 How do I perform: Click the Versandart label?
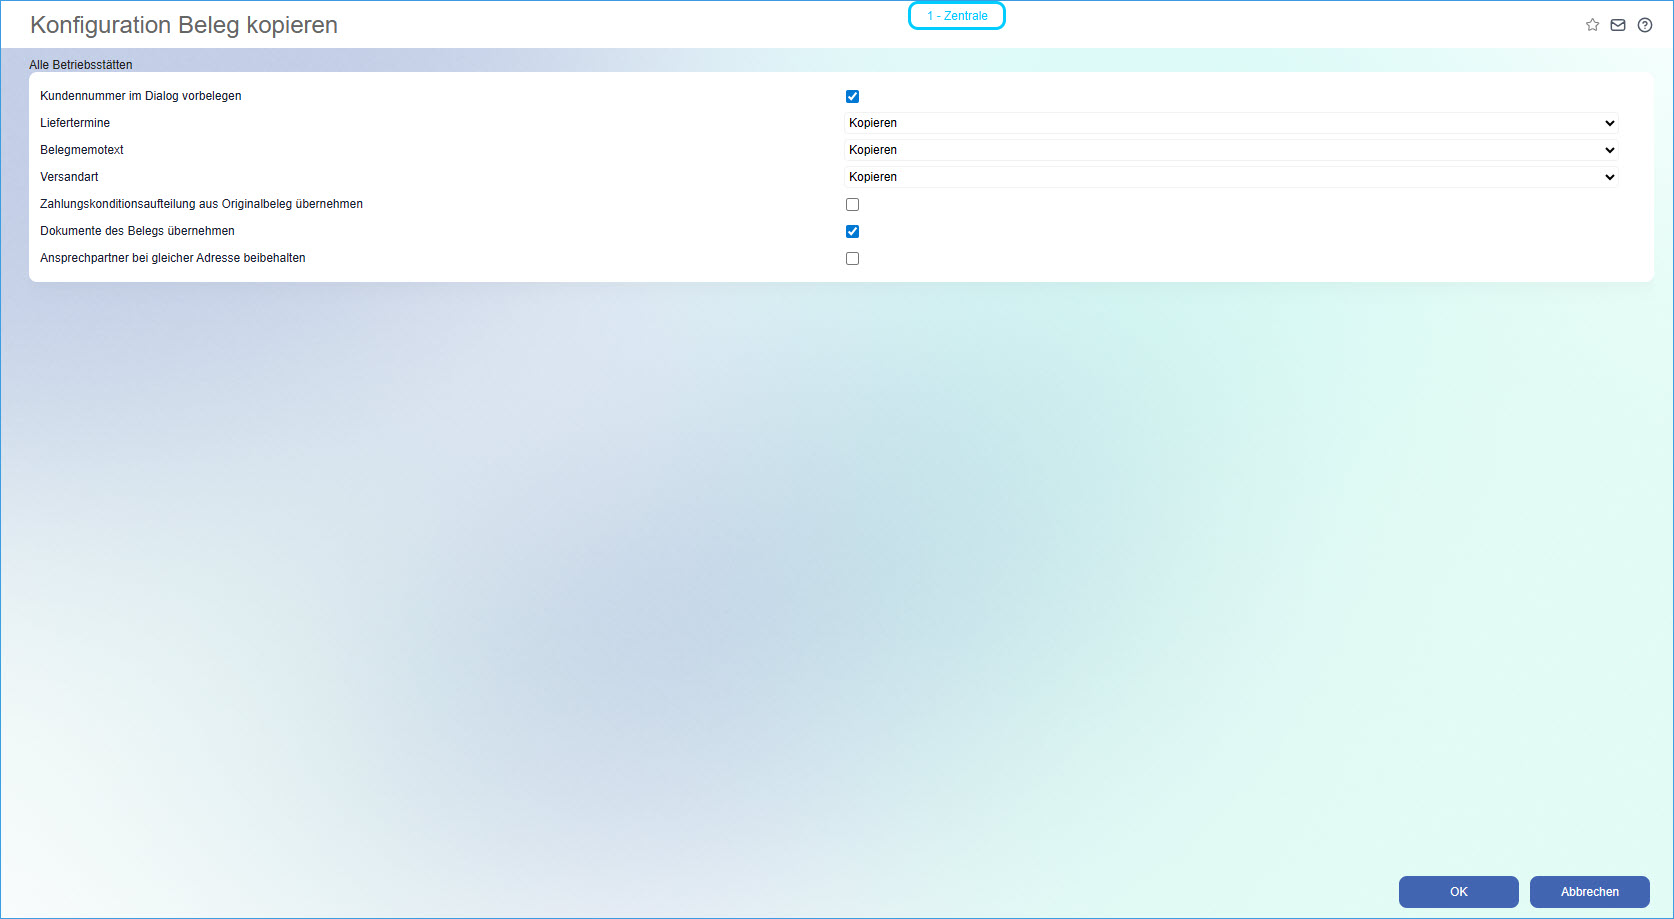click(x=69, y=177)
